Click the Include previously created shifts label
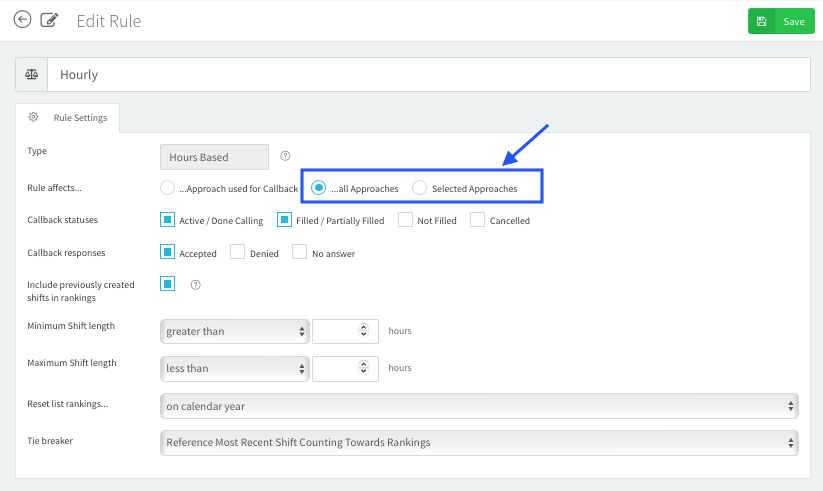Viewport: 823px width, 491px height. pyautogui.click(x=81, y=291)
